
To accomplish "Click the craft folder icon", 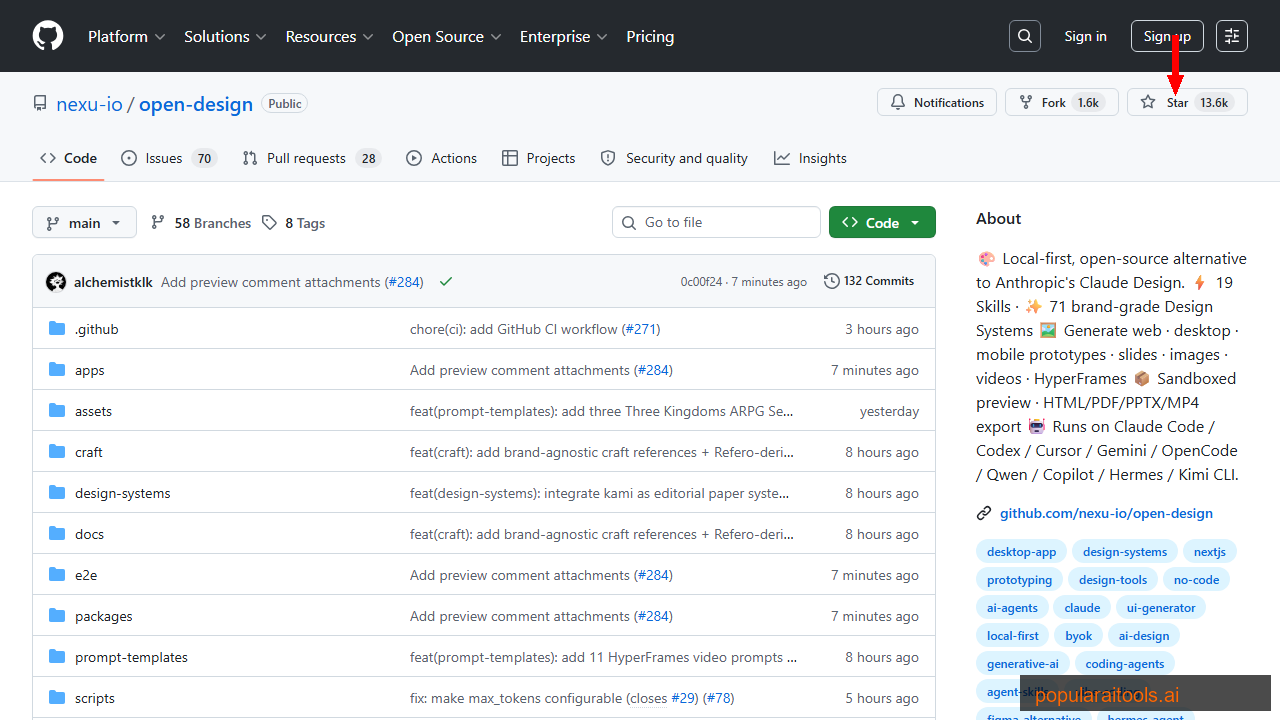I will click(57, 452).
